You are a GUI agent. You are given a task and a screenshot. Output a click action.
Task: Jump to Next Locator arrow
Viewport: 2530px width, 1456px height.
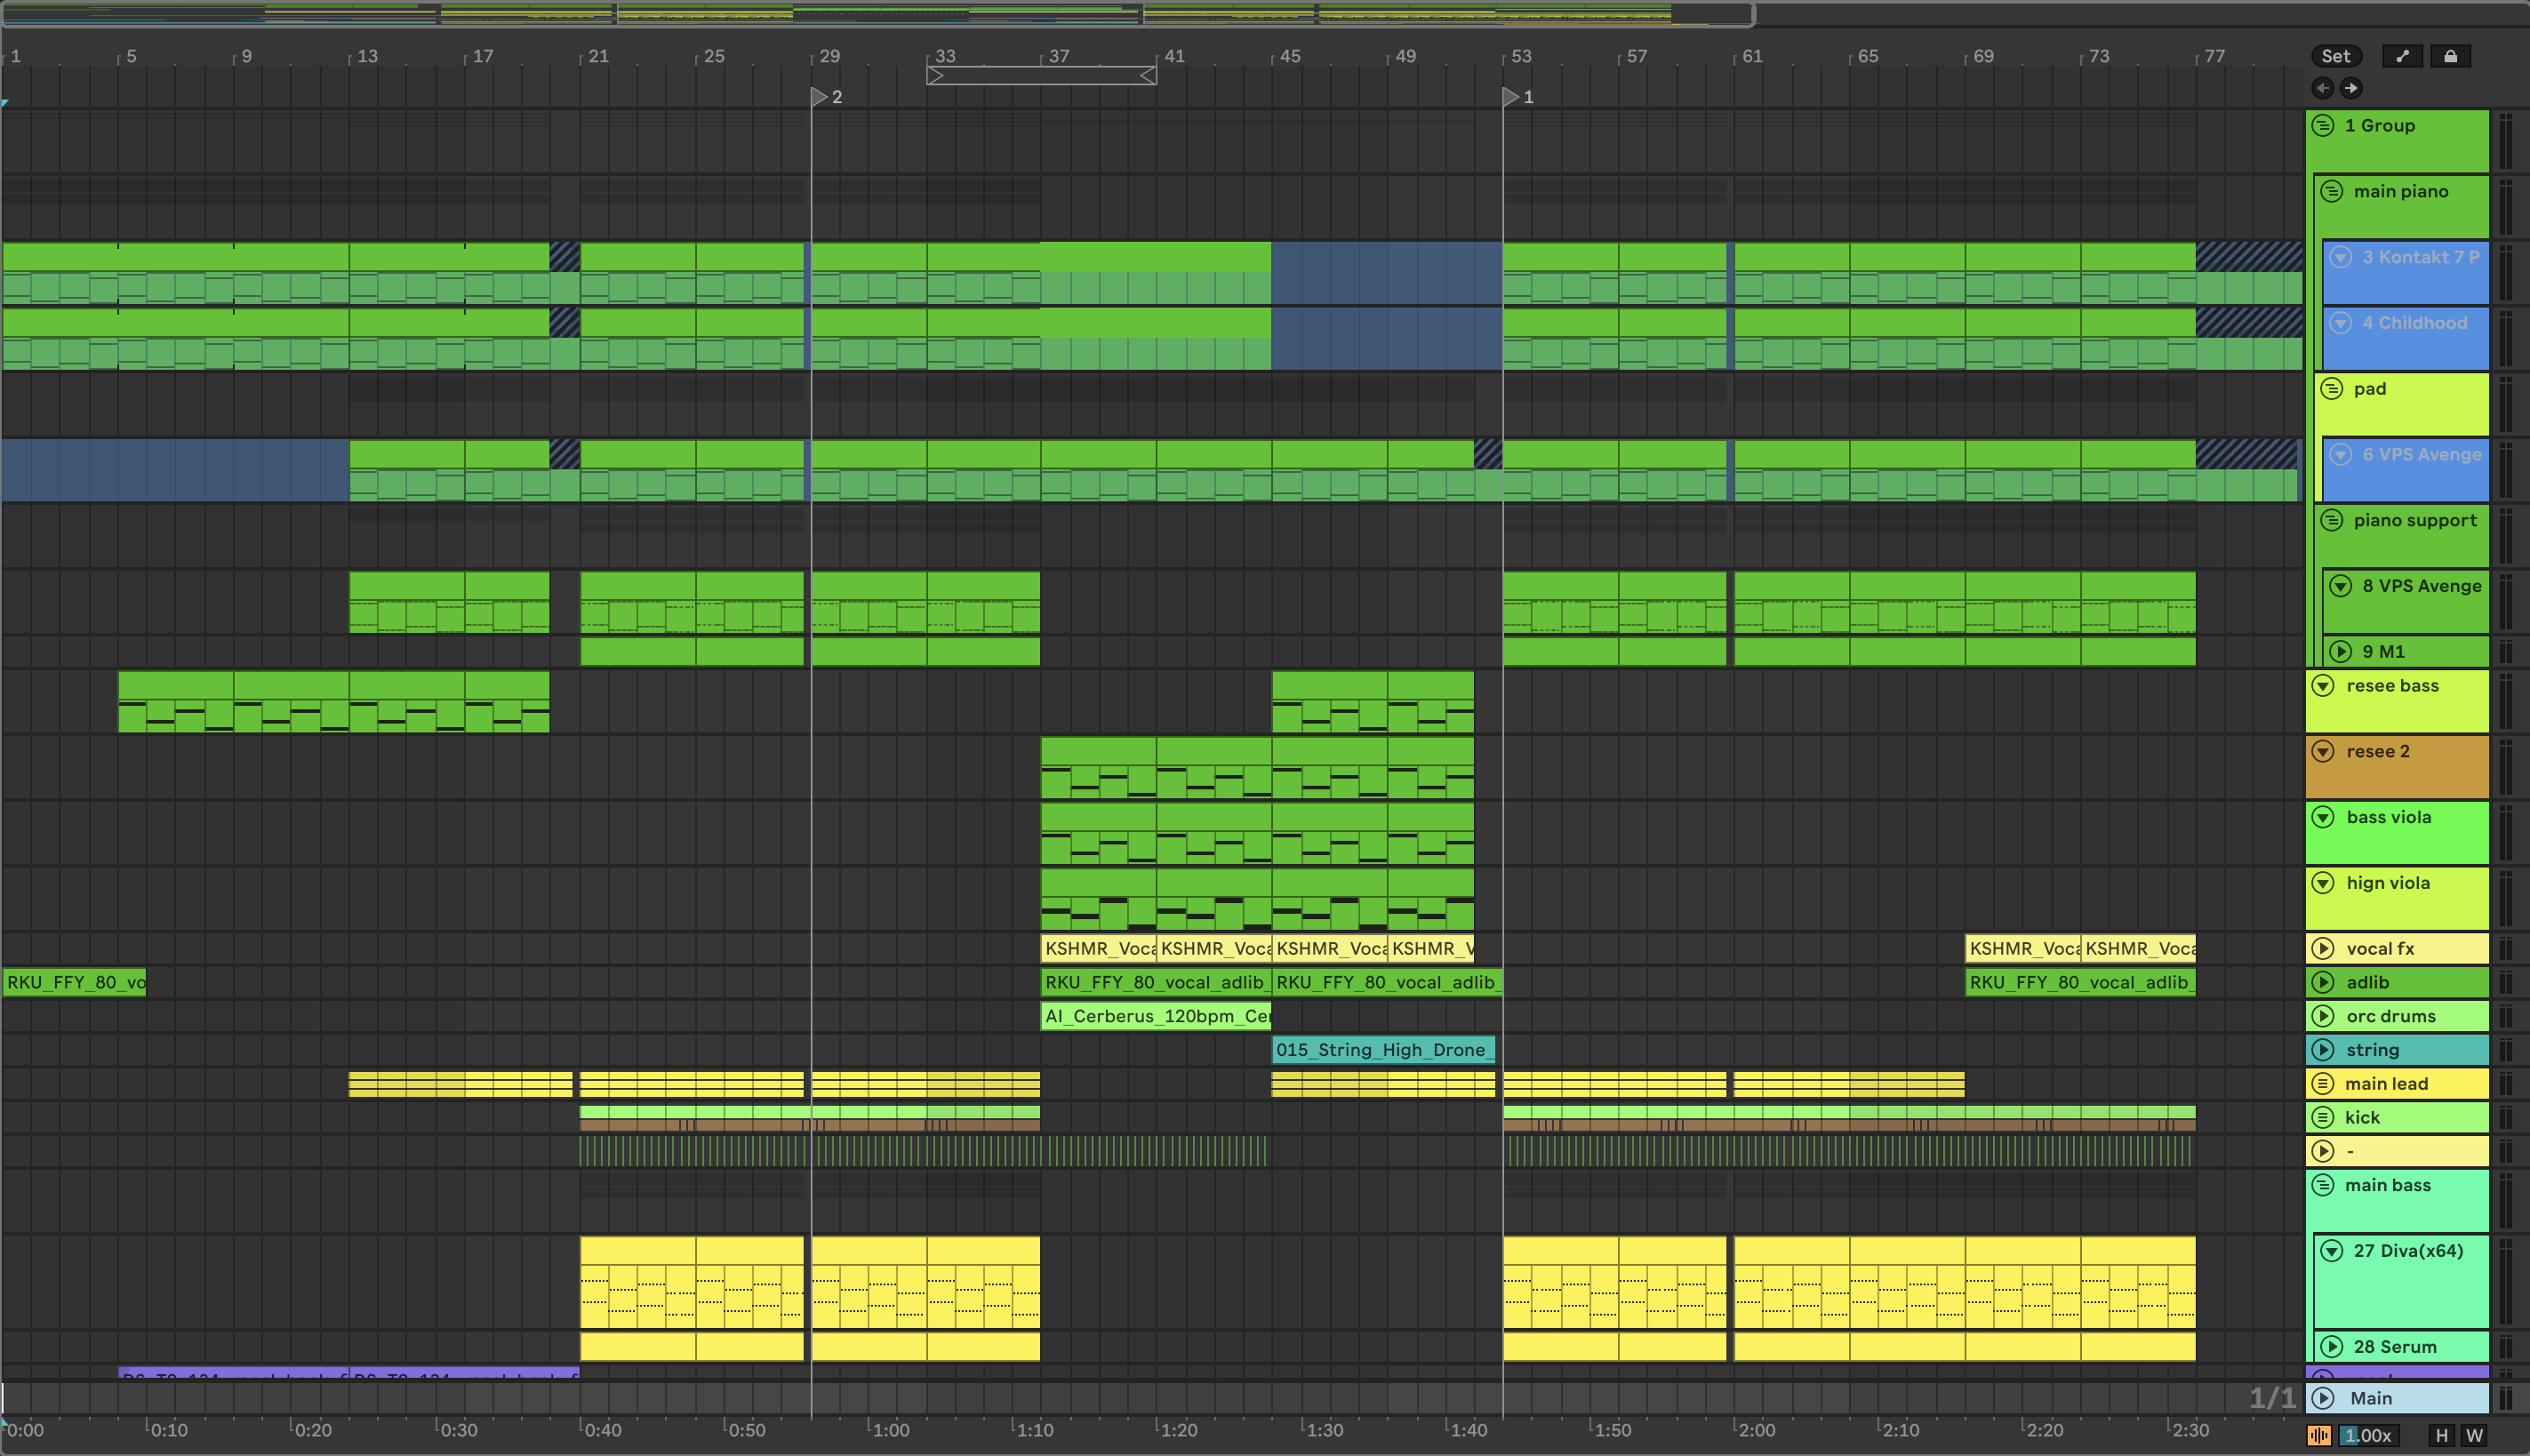(x=2351, y=88)
